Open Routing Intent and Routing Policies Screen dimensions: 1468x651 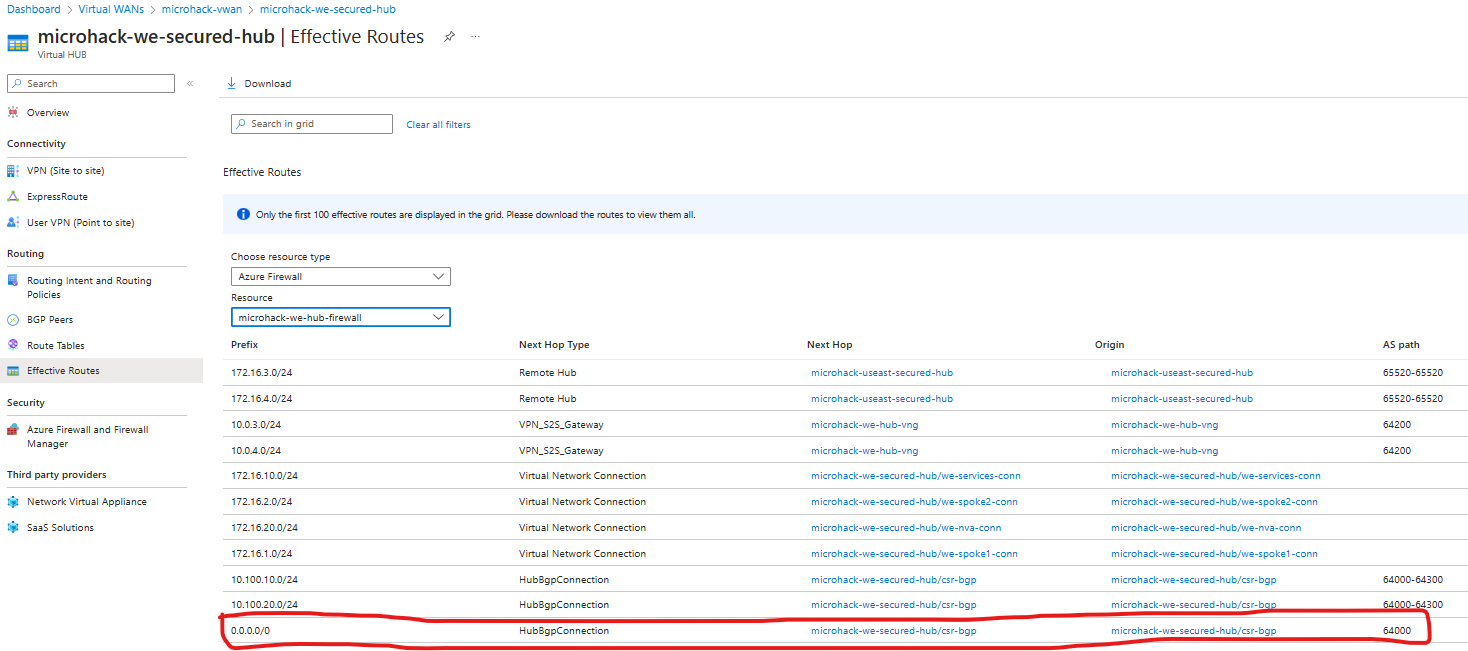(x=89, y=288)
